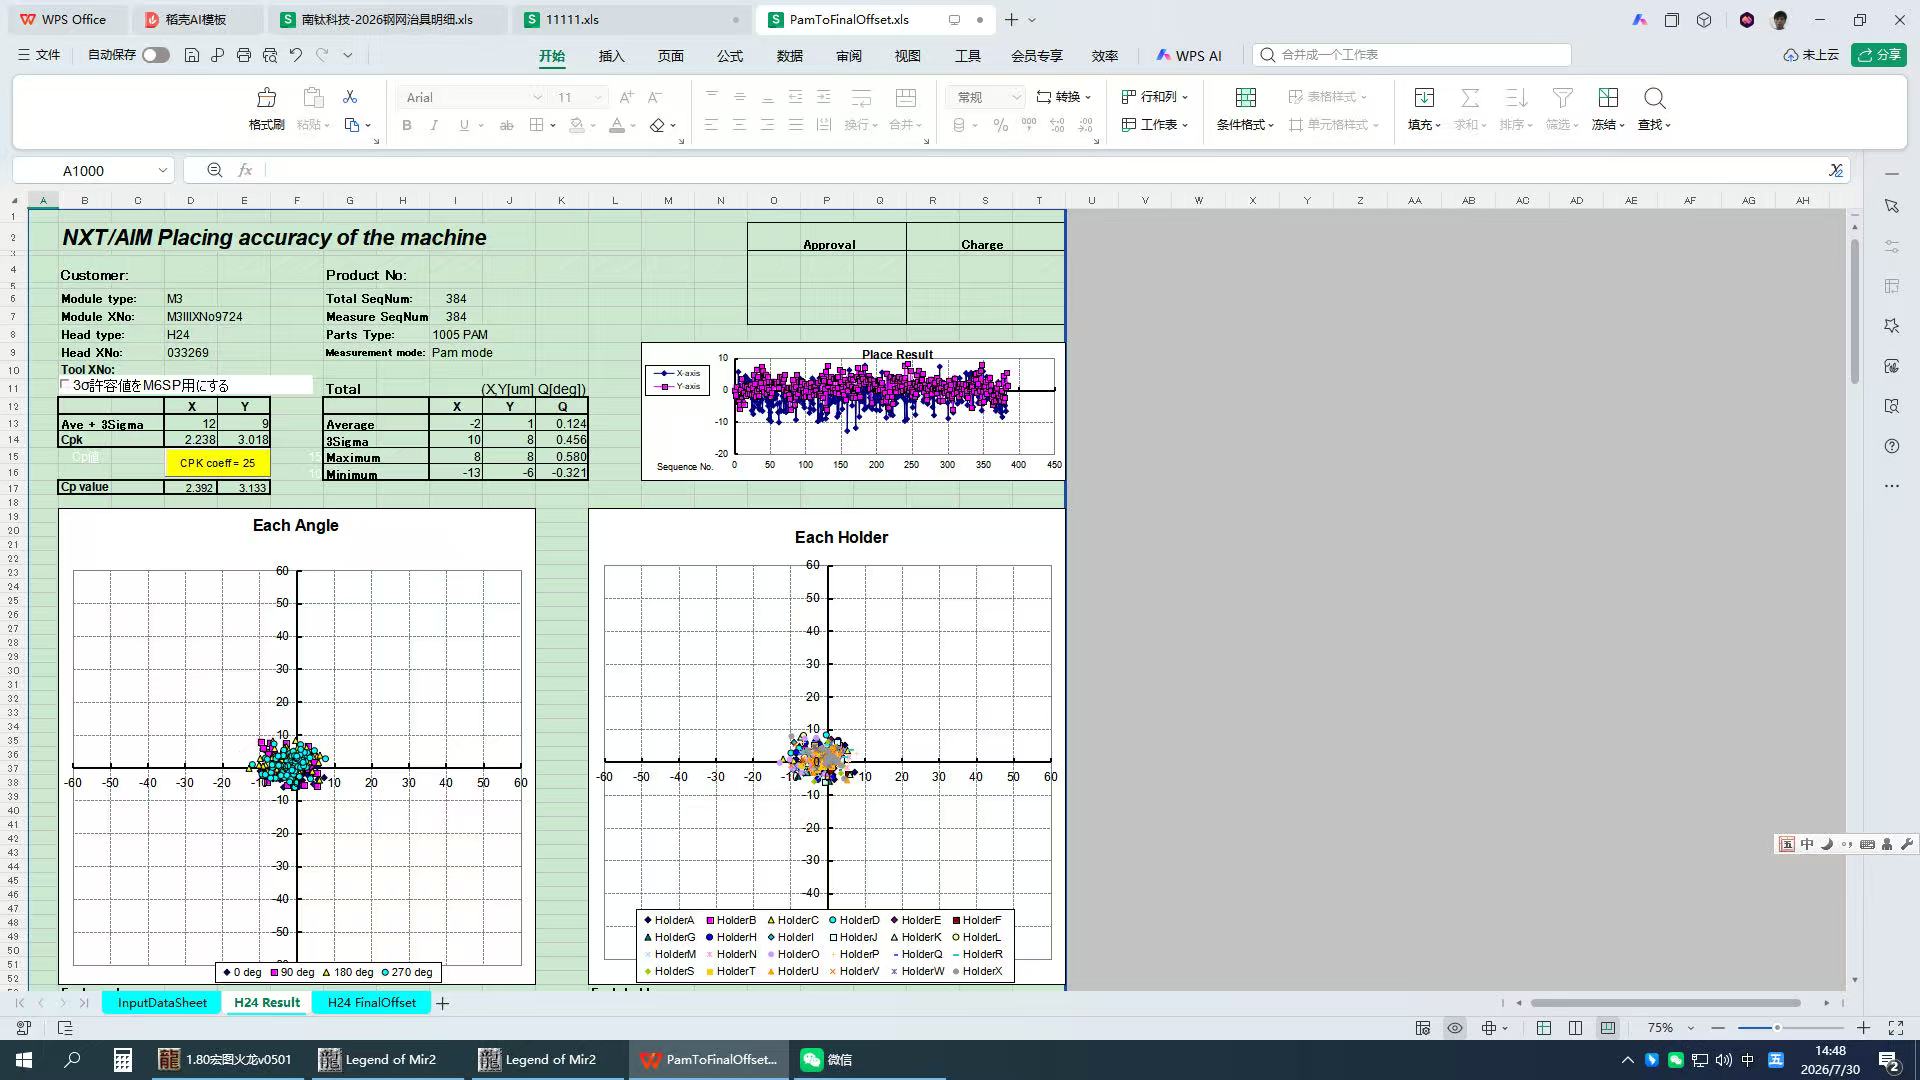Click the green Share button
1920x1080 pixels.
point(1879,55)
